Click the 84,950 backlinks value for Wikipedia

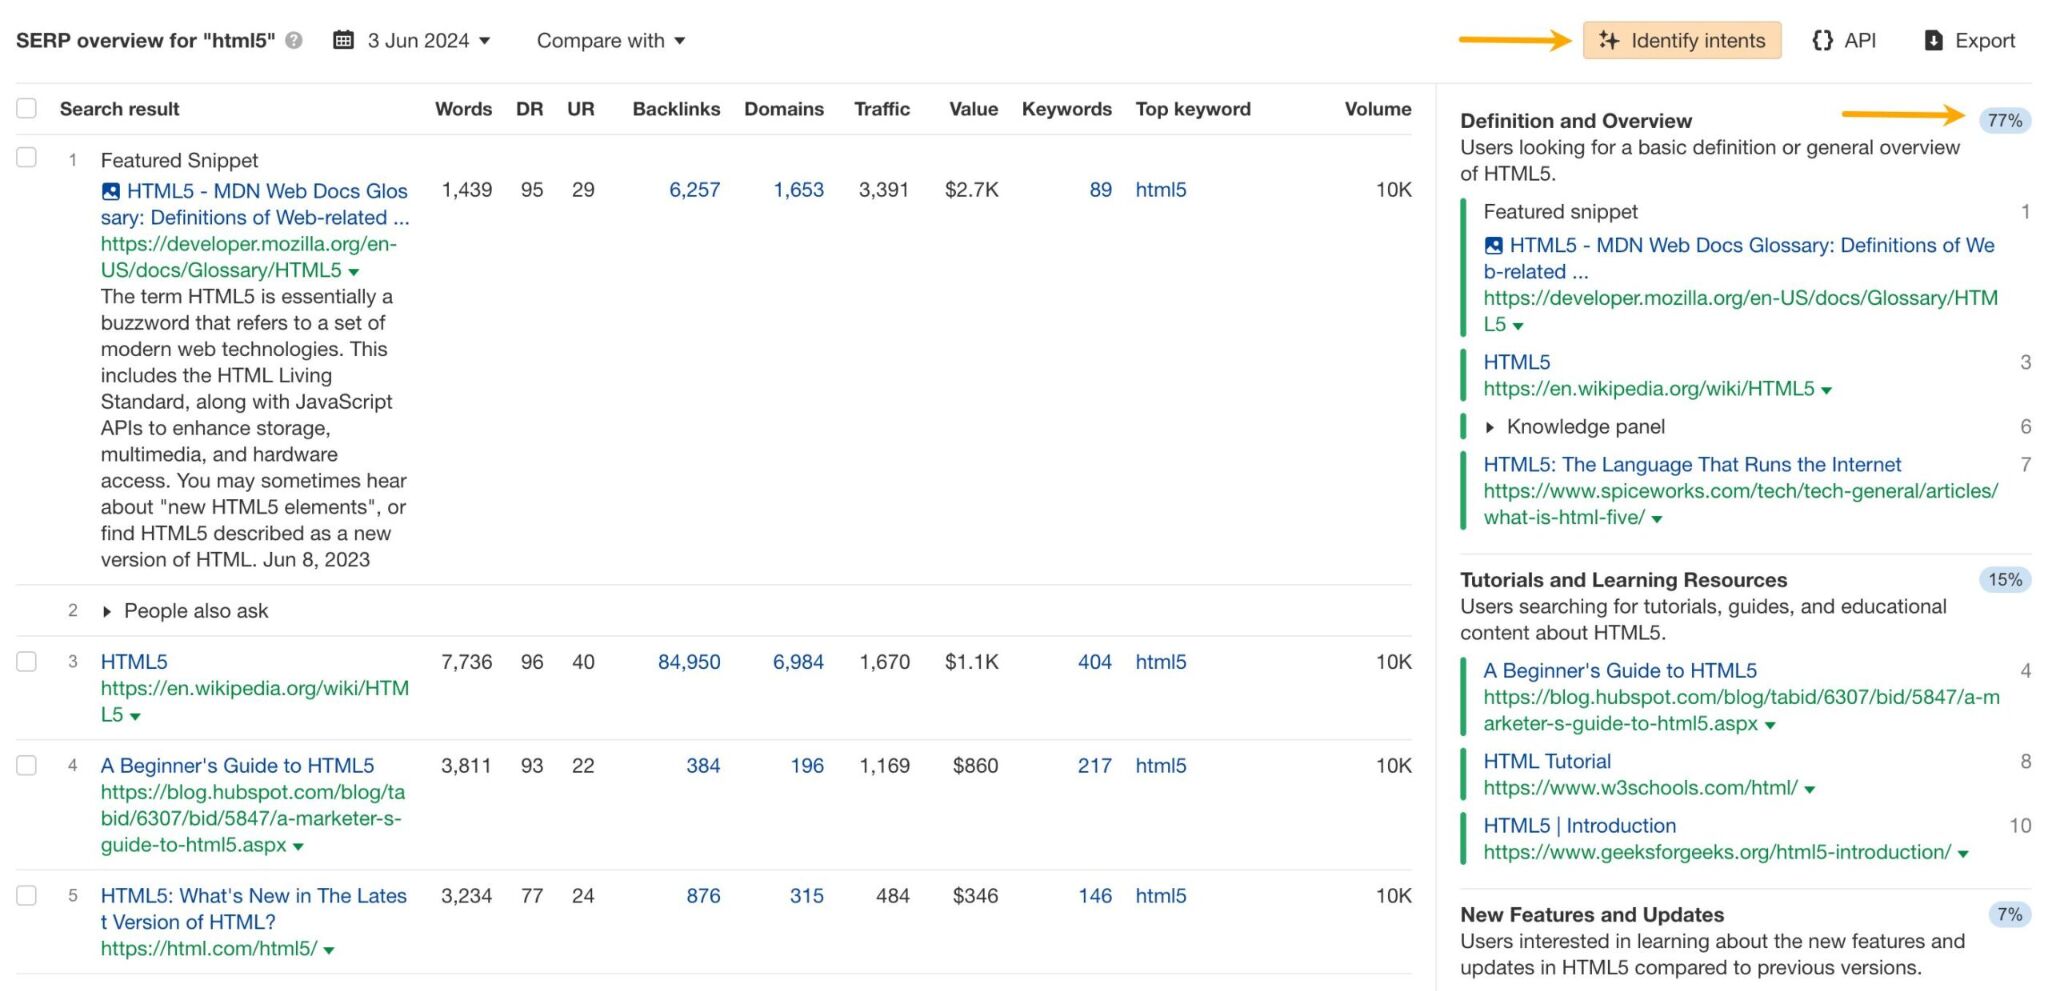pyautogui.click(x=689, y=662)
